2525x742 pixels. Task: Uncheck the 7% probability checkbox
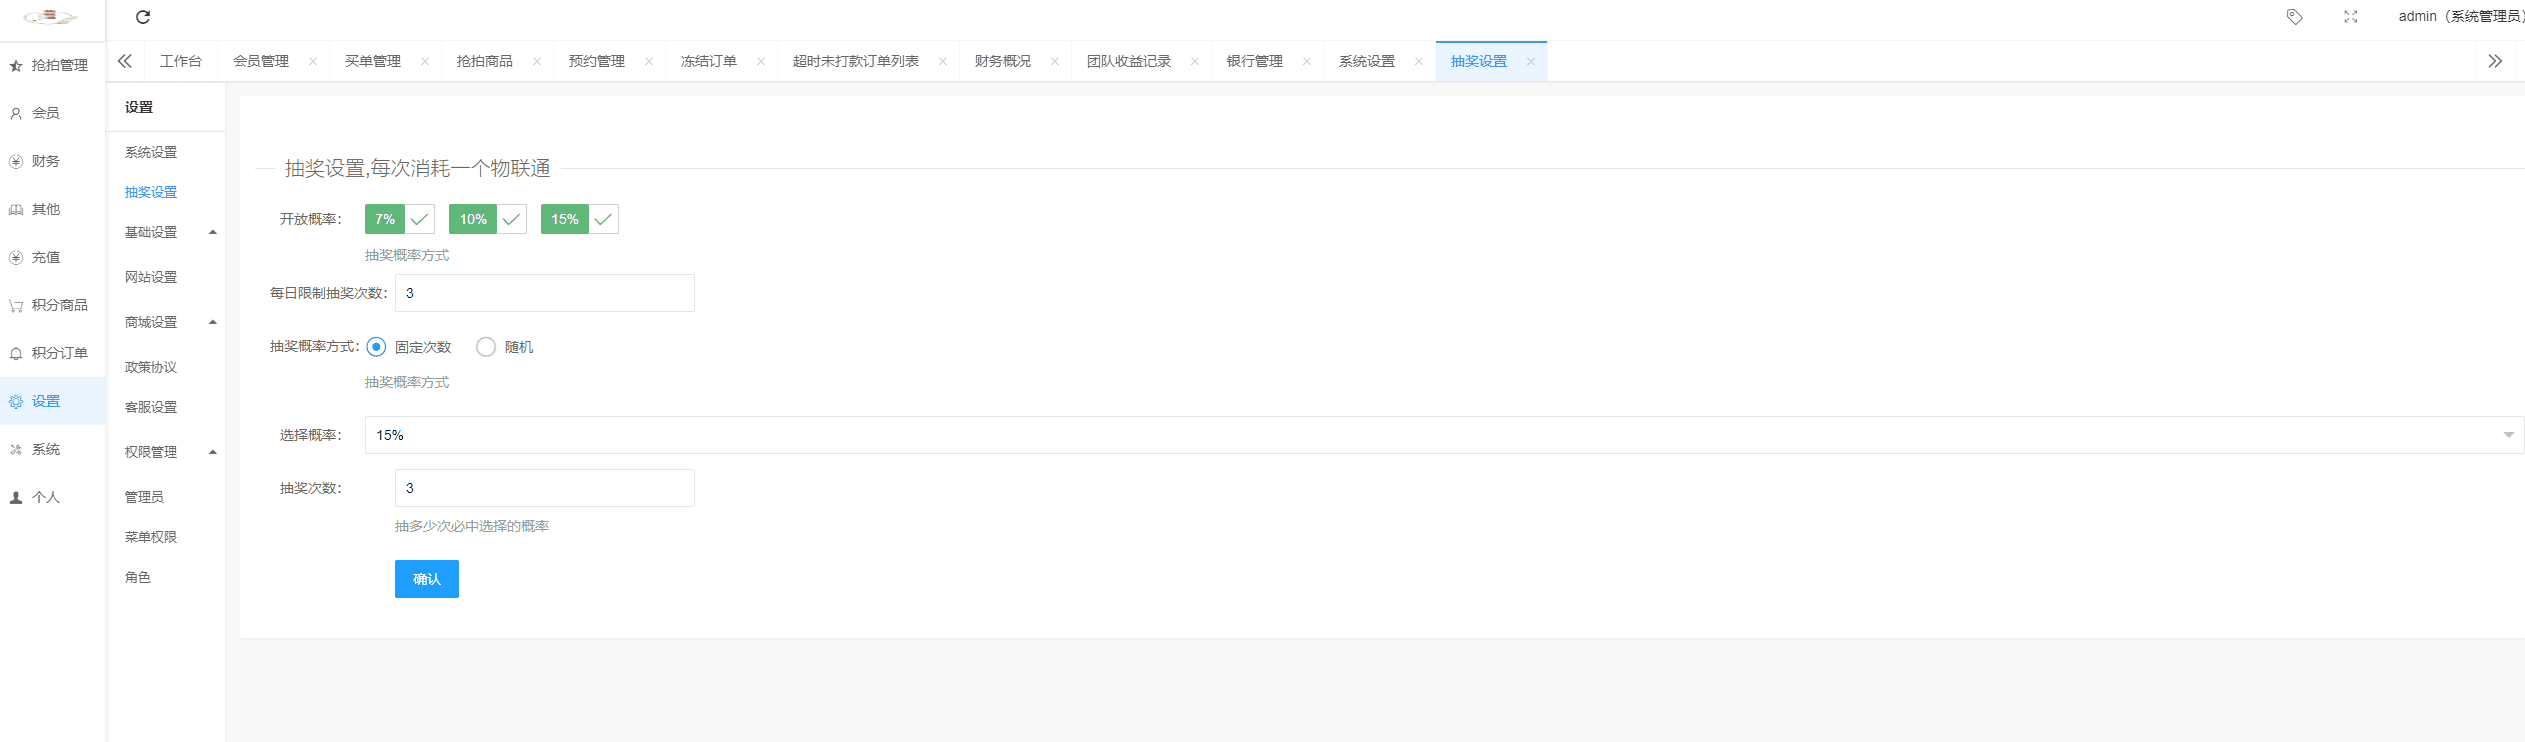click(400, 219)
